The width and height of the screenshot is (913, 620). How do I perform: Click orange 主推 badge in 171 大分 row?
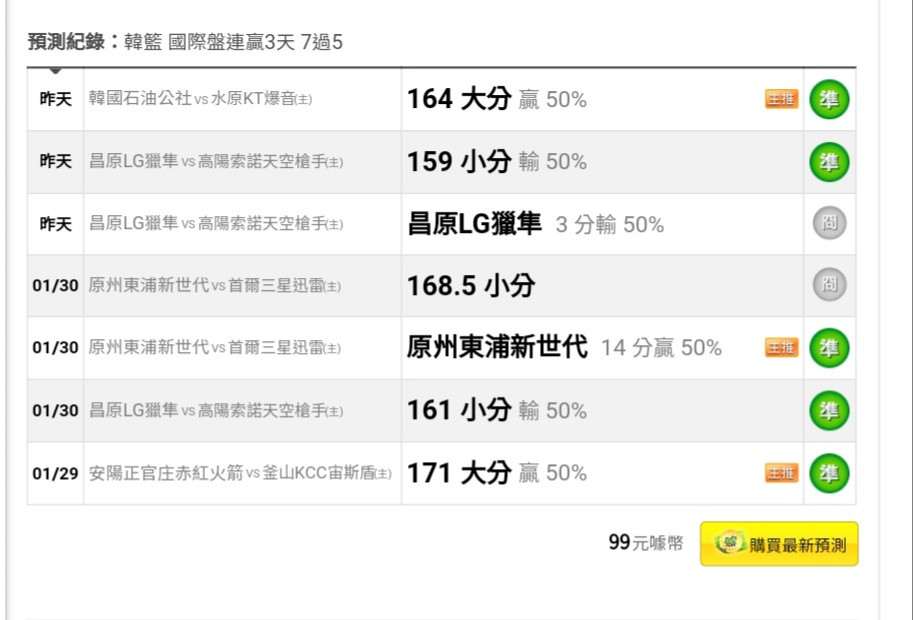point(781,473)
